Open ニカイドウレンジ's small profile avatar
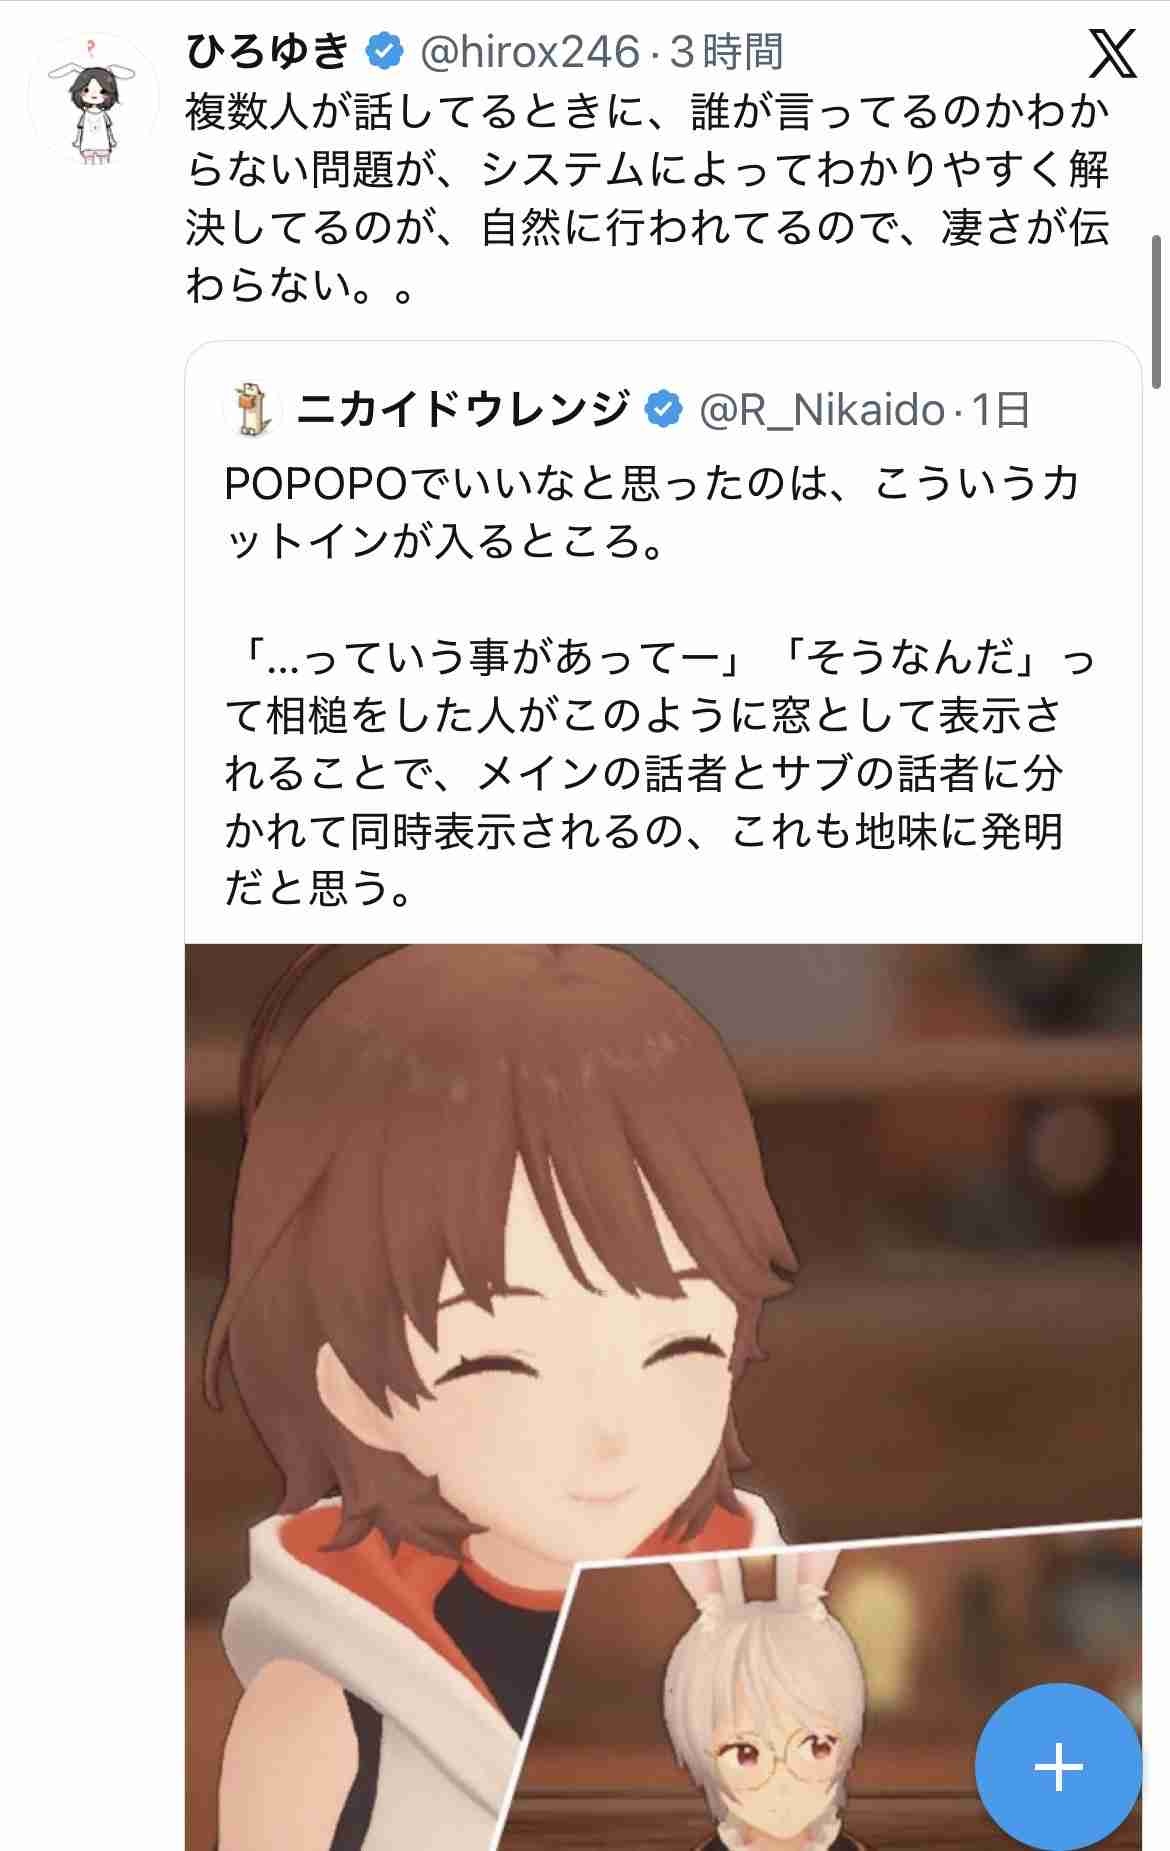The width and height of the screenshot is (1170, 1851). pyautogui.click(x=250, y=410)
